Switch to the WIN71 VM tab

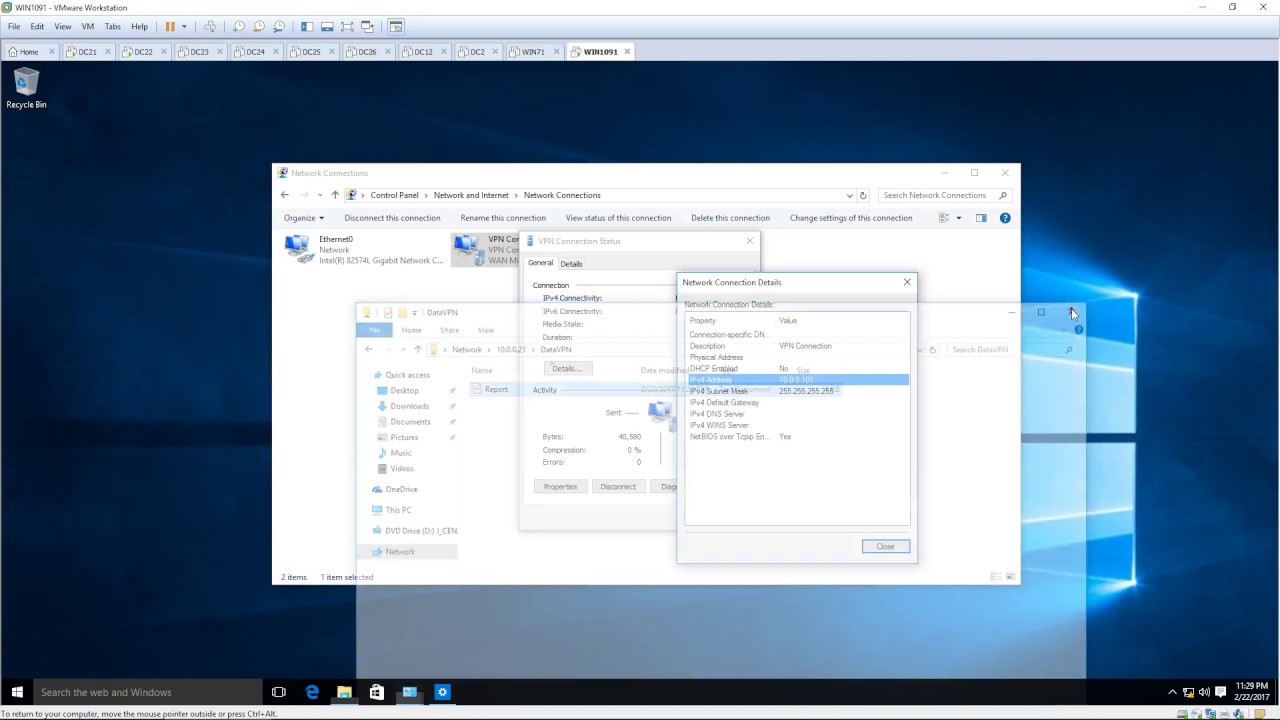pos(533,52)
